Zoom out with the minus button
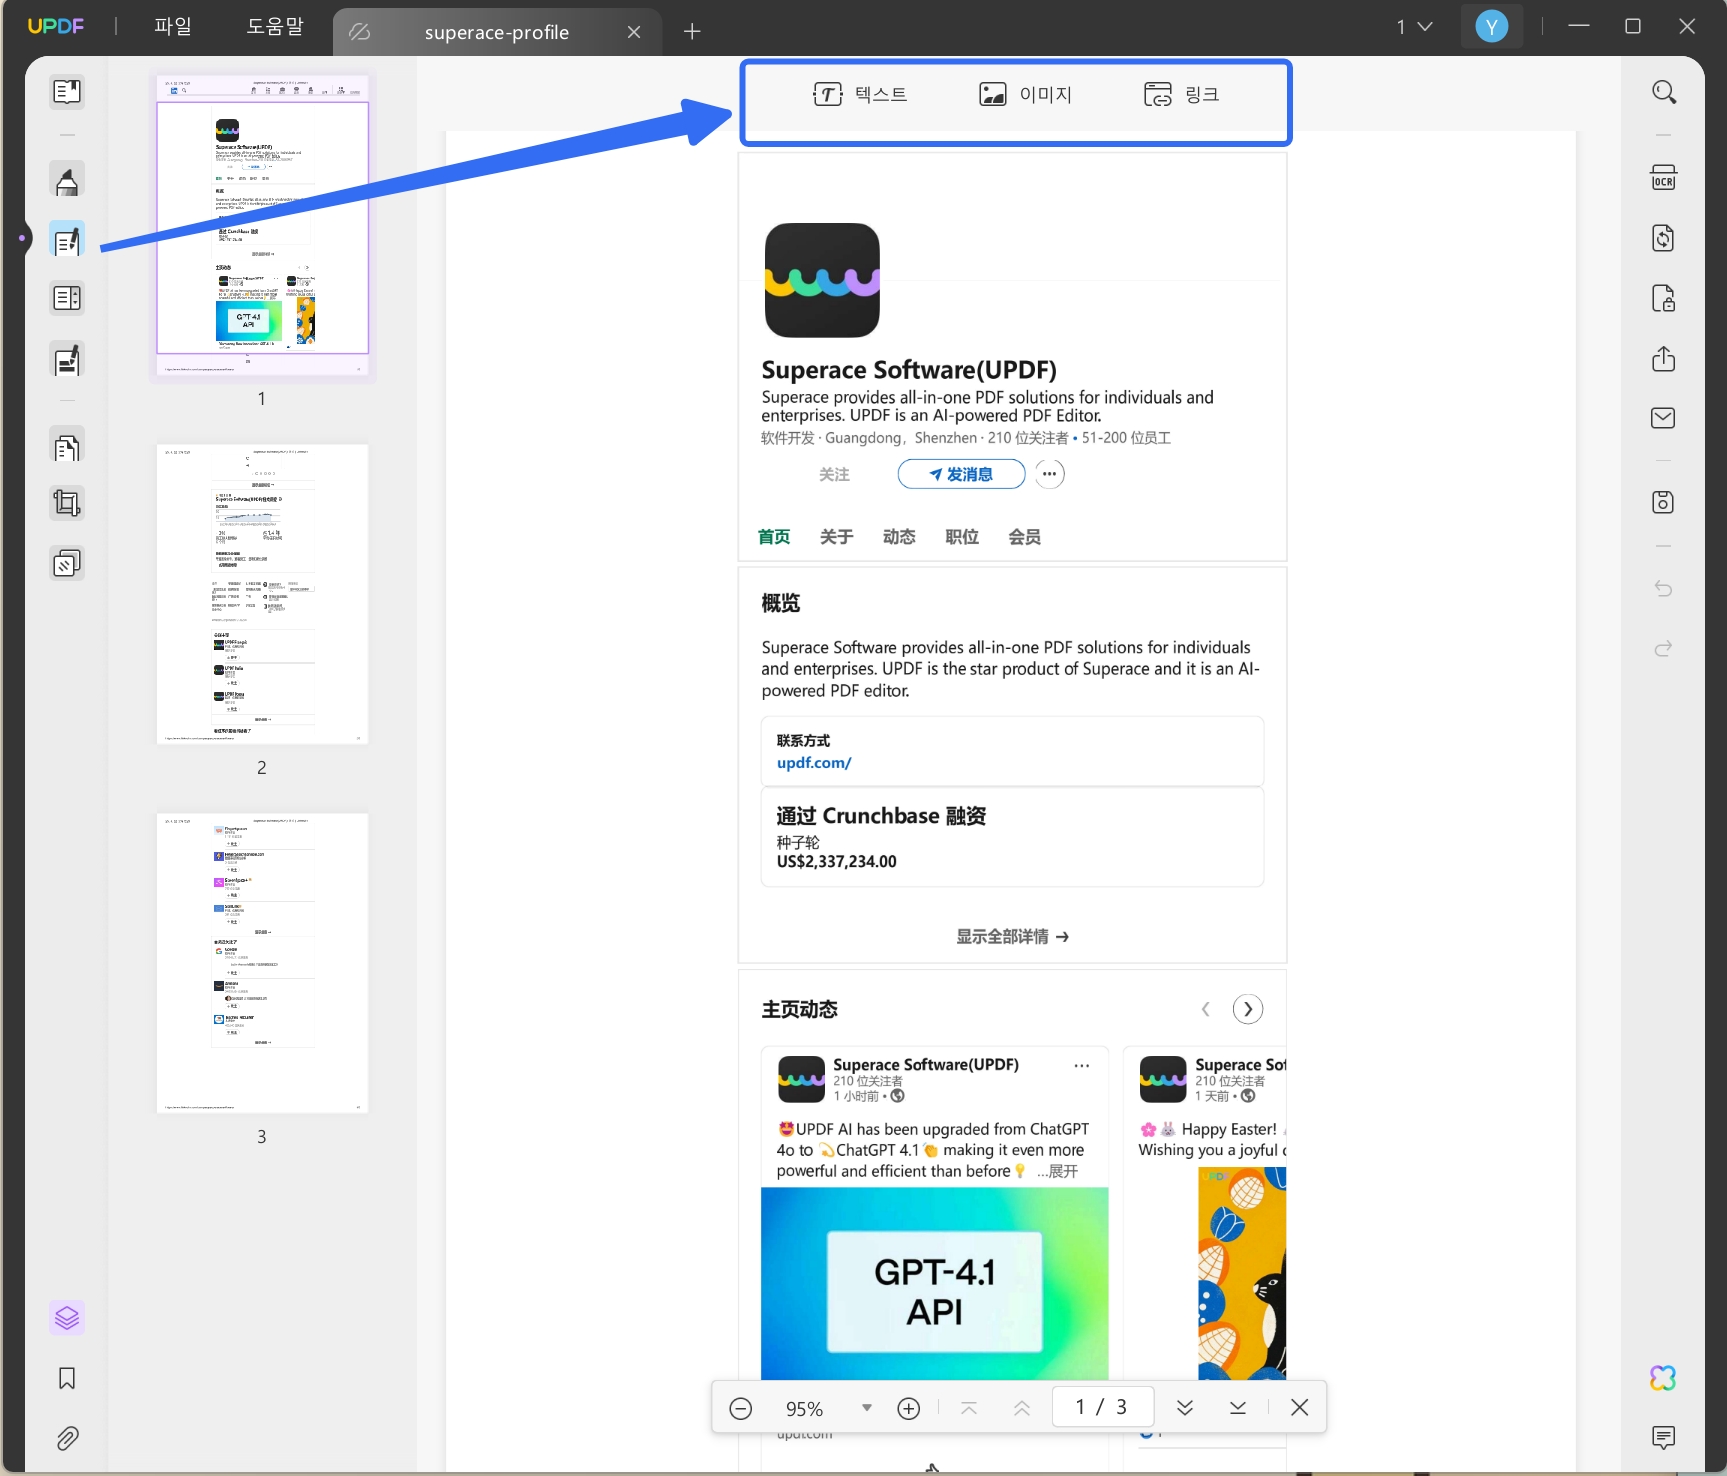This screenshot has width=1727, height=1476. click(741, 1408)
